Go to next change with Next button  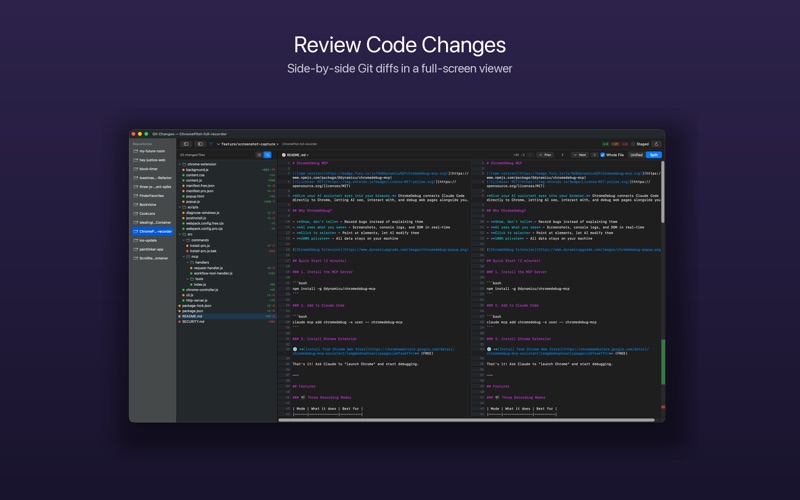pyautogui.click(x=580, y=155)
